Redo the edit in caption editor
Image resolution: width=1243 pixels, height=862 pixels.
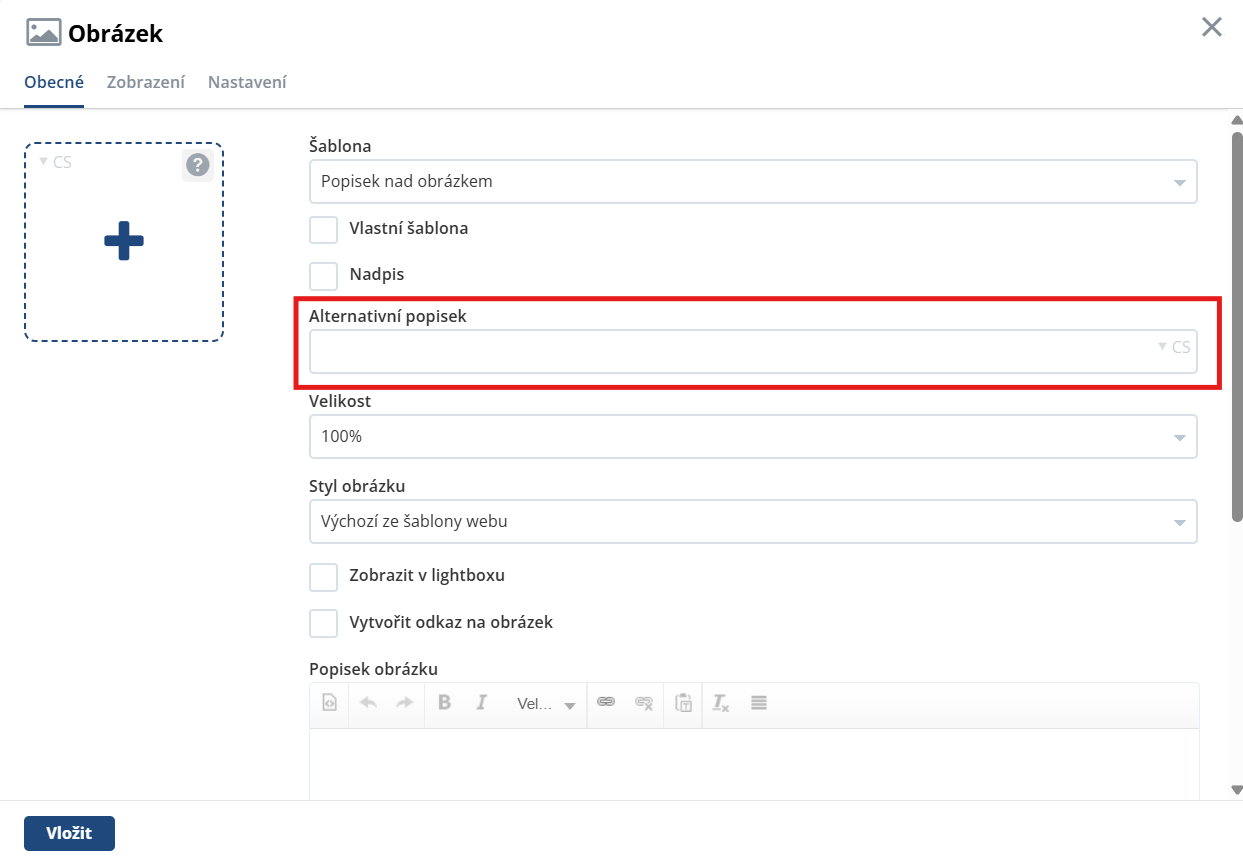(x=404, y=703)
